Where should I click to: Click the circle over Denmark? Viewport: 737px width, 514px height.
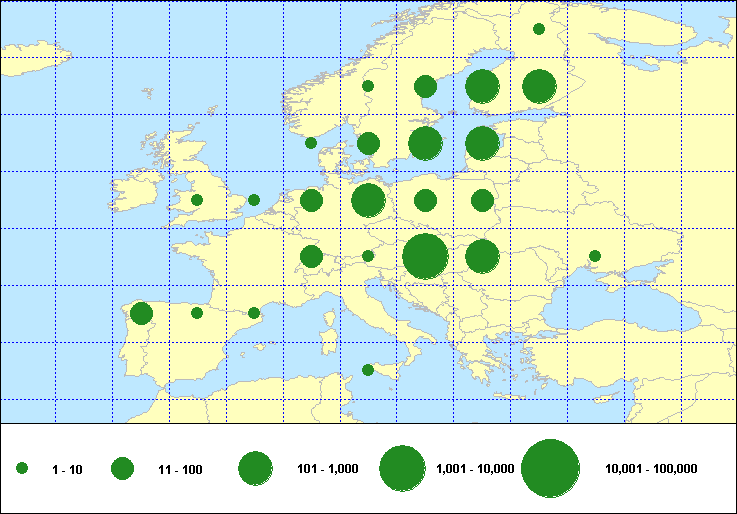[368, 143]
